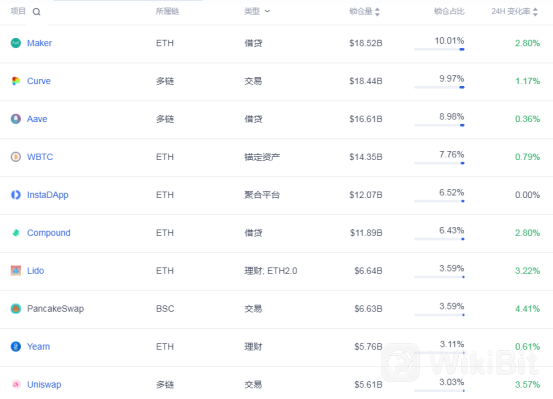The height and width of the screenshot is (399, 553).
Task: Click the 锁仓占比 column header
Action: (449, 12)
